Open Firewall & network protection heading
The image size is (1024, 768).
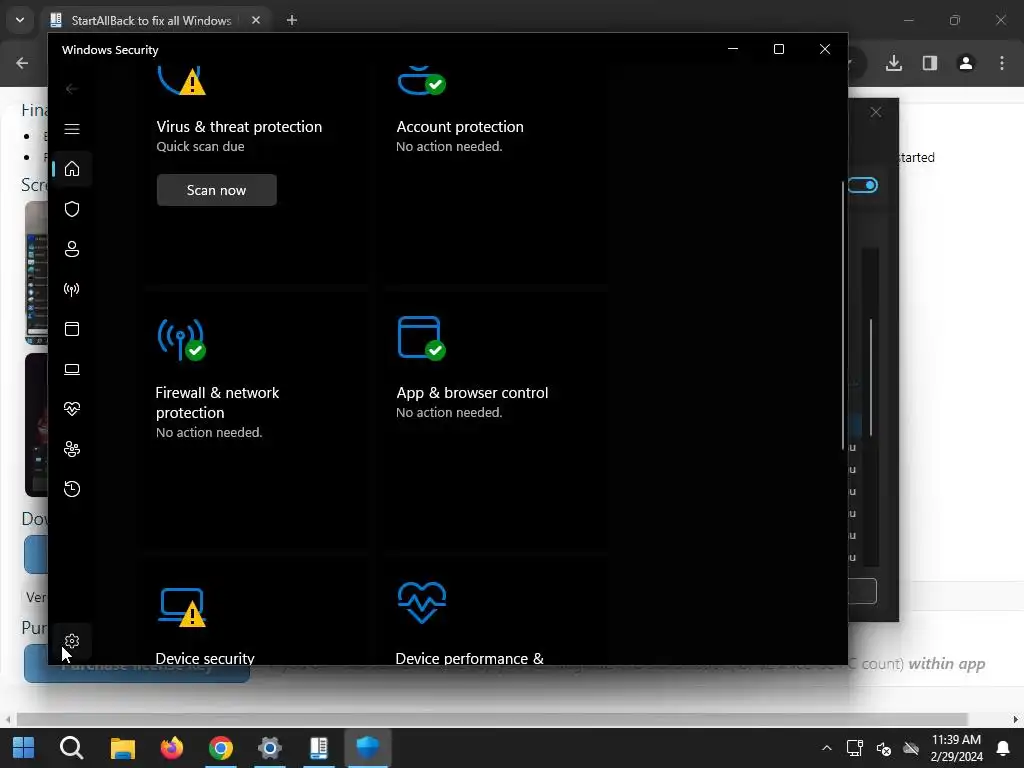click(217, 402)
